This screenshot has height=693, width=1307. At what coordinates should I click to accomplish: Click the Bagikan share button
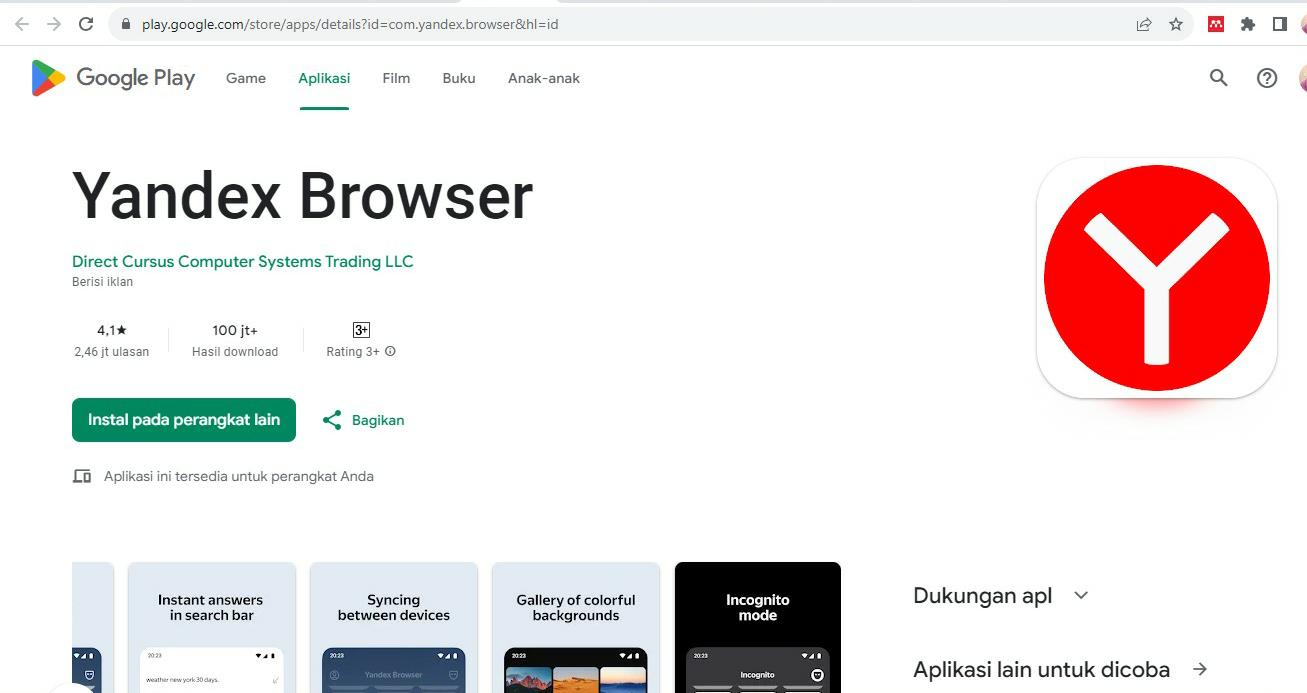[x=364, y=420]
